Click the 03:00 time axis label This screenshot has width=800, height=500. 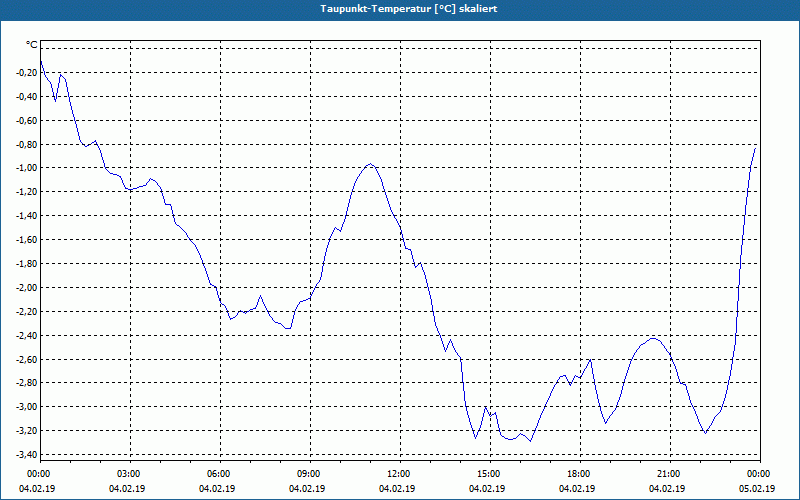(131, 474)
